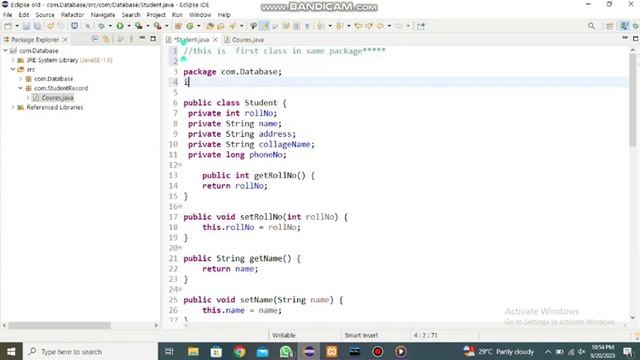Close the Student.java editor tab
640x360 pixels.
pyautogui.click(x=215, y=40)
